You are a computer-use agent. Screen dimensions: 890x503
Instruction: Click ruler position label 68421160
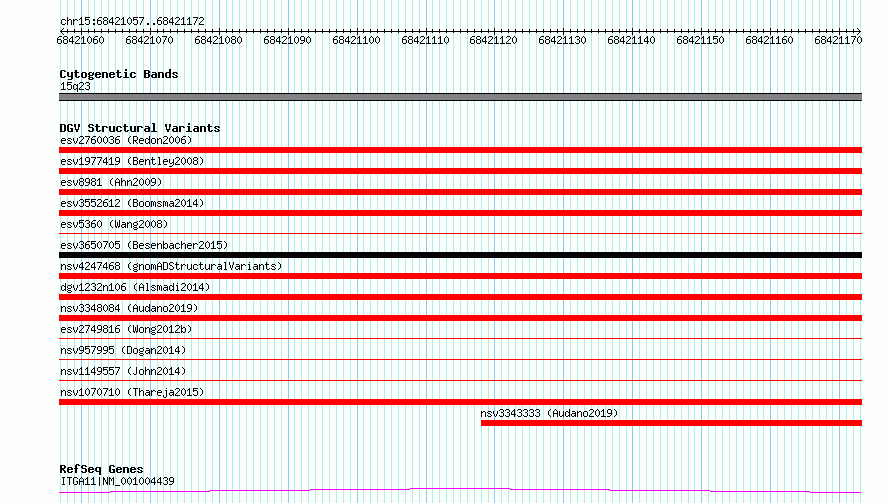tap(769, 40)
